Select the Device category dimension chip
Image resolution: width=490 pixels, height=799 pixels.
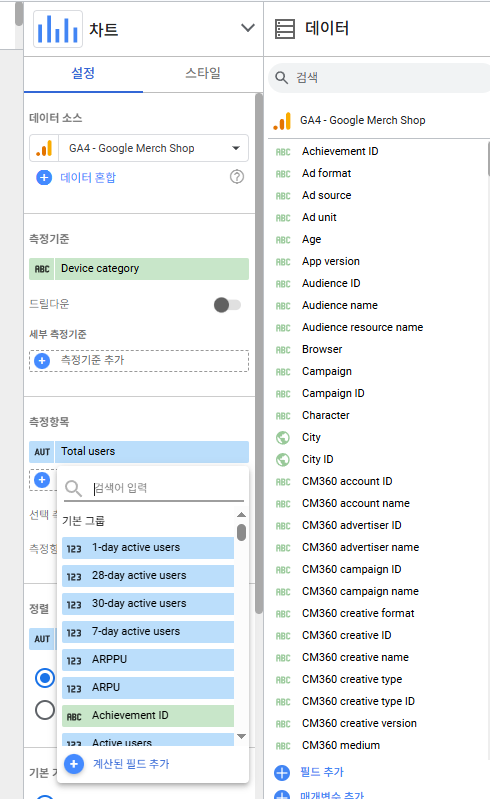[139, 269]
